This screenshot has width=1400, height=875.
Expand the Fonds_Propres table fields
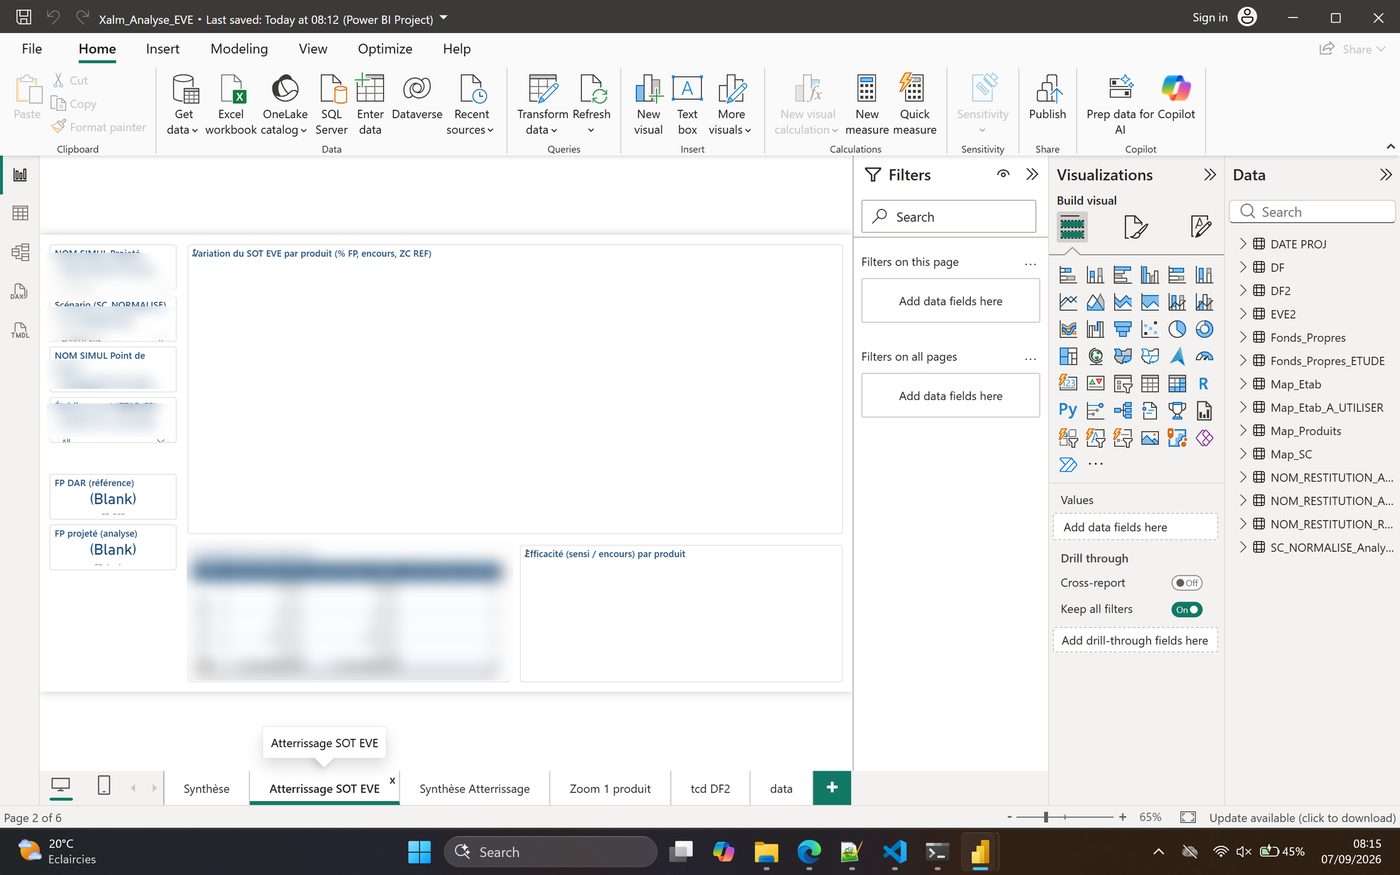click(1243, 337)
